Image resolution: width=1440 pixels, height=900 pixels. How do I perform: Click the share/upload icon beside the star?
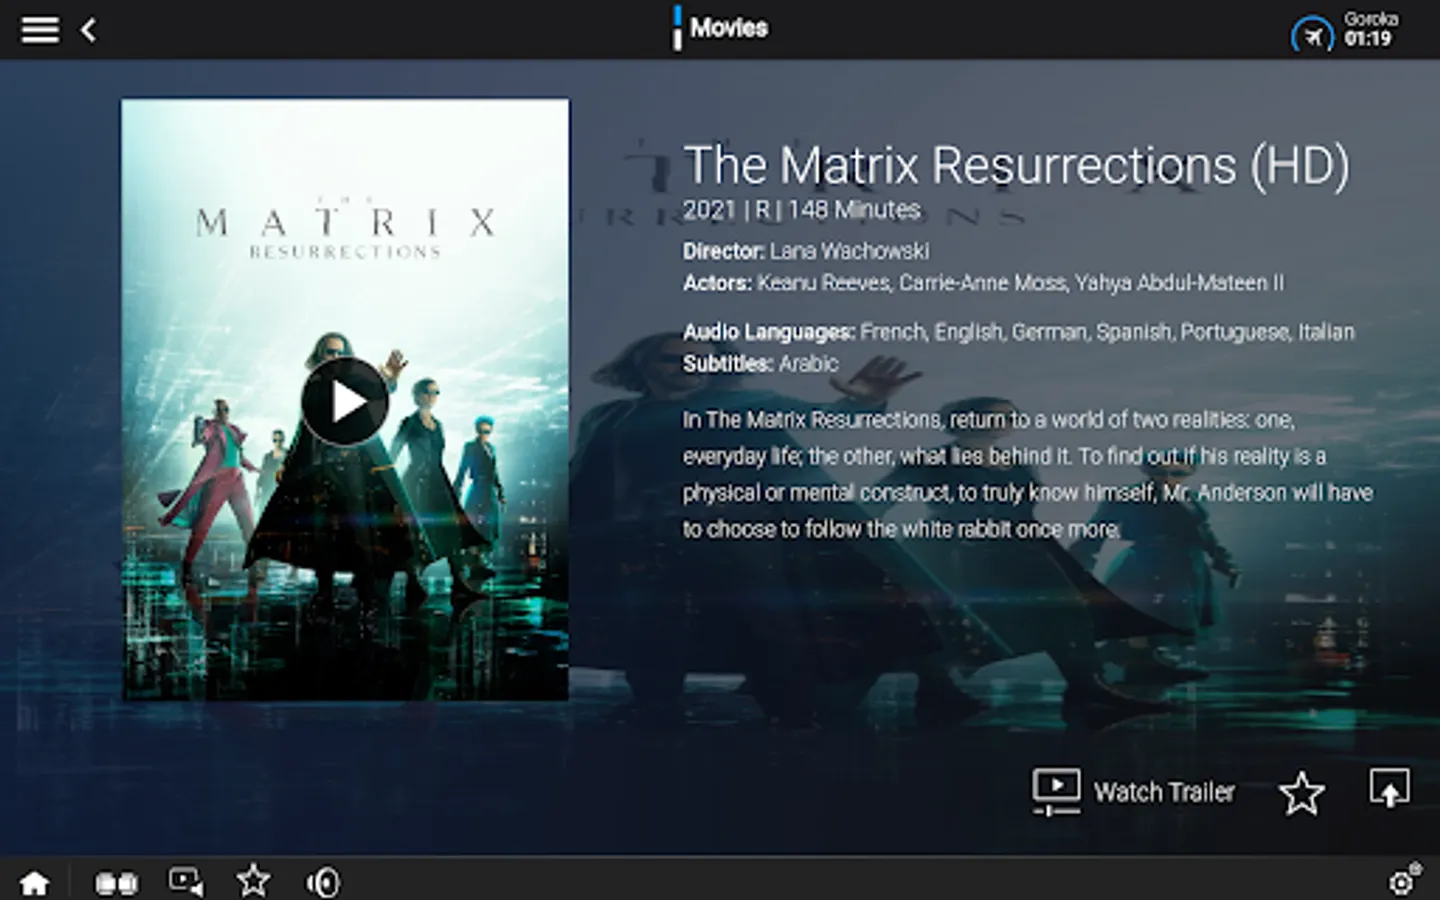1389,788
